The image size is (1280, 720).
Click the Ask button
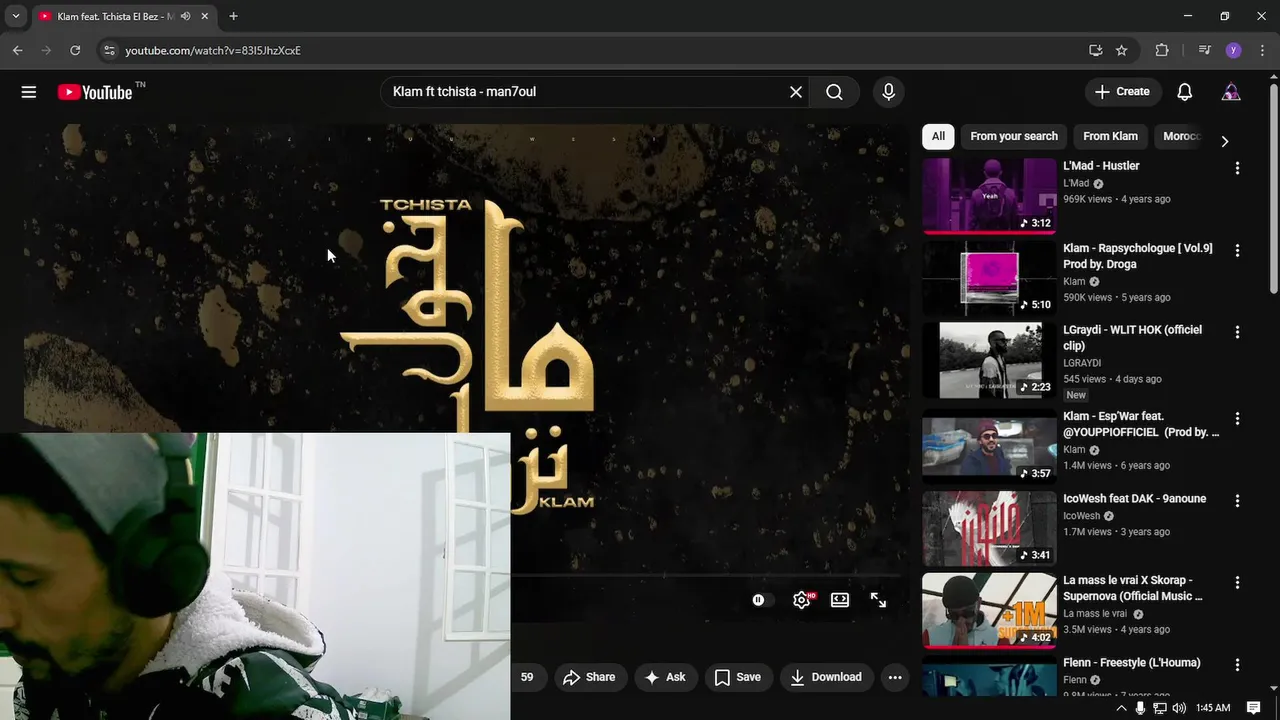665,677
